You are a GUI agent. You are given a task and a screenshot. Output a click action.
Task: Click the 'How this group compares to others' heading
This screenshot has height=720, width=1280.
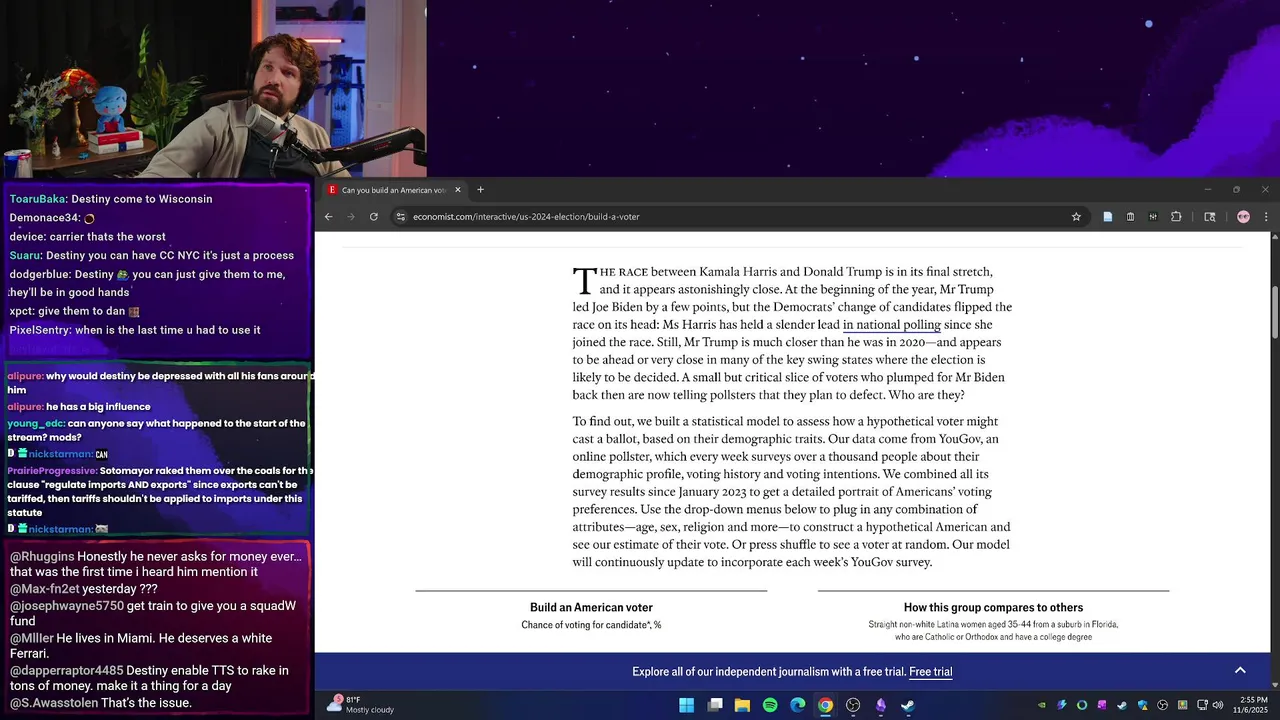993,608
